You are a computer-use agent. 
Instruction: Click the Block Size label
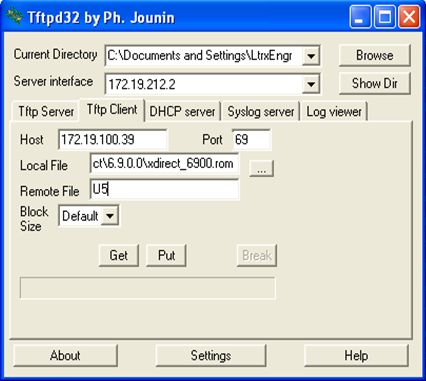click(34, 219)
